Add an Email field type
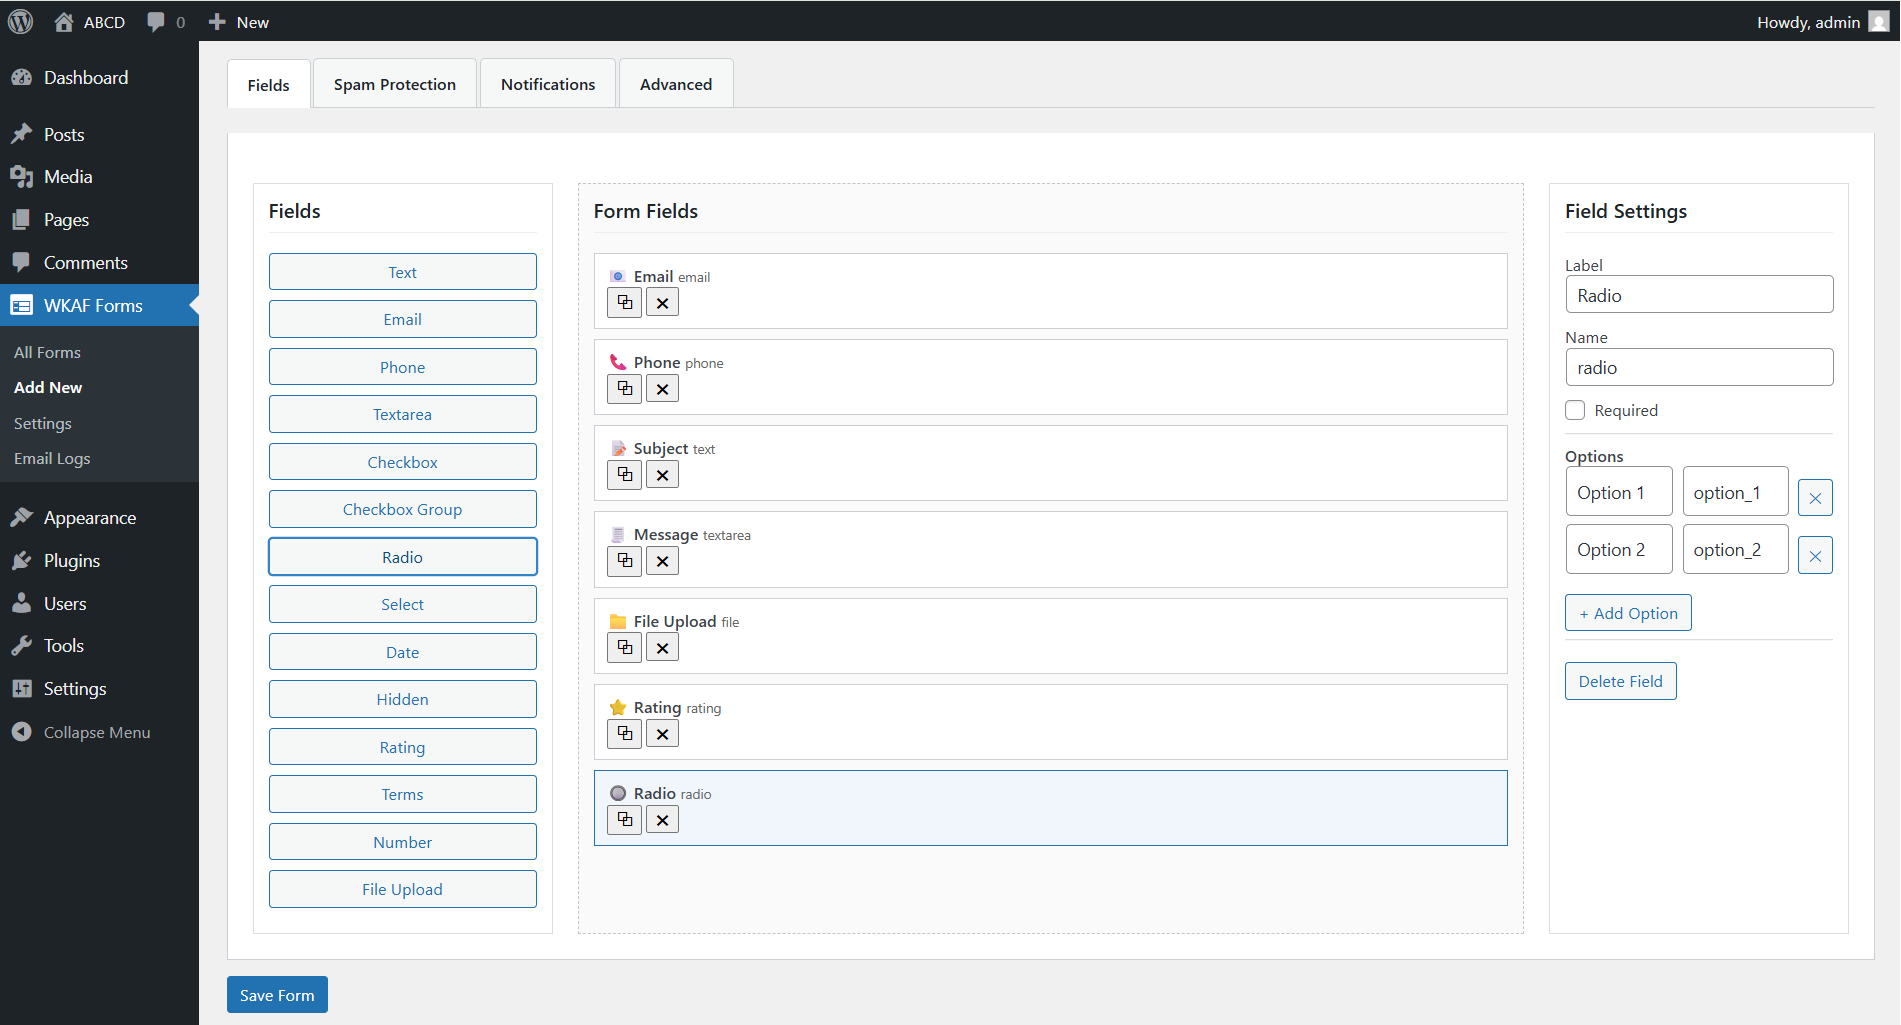 click(403, 319)
